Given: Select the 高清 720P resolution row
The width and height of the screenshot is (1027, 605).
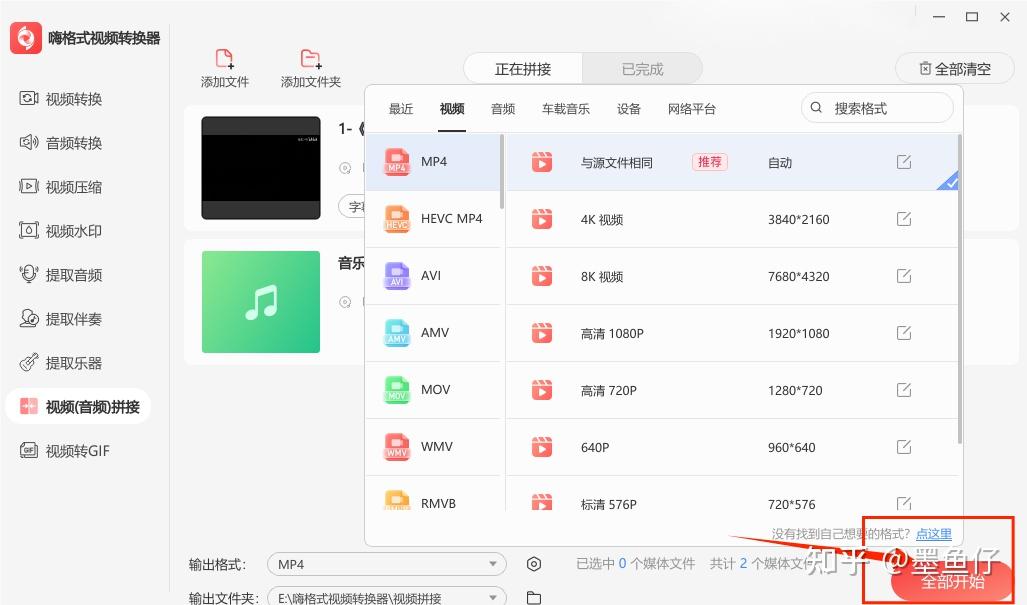Looking at the screenshot, I should click(732, 390).
